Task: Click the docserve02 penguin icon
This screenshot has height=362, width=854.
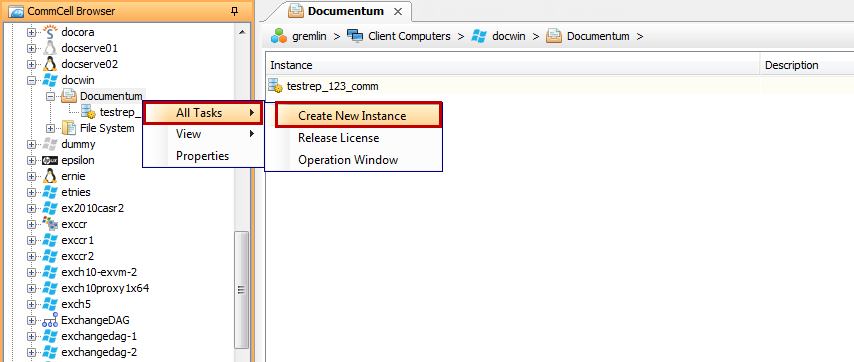Action: pos(50,64)
